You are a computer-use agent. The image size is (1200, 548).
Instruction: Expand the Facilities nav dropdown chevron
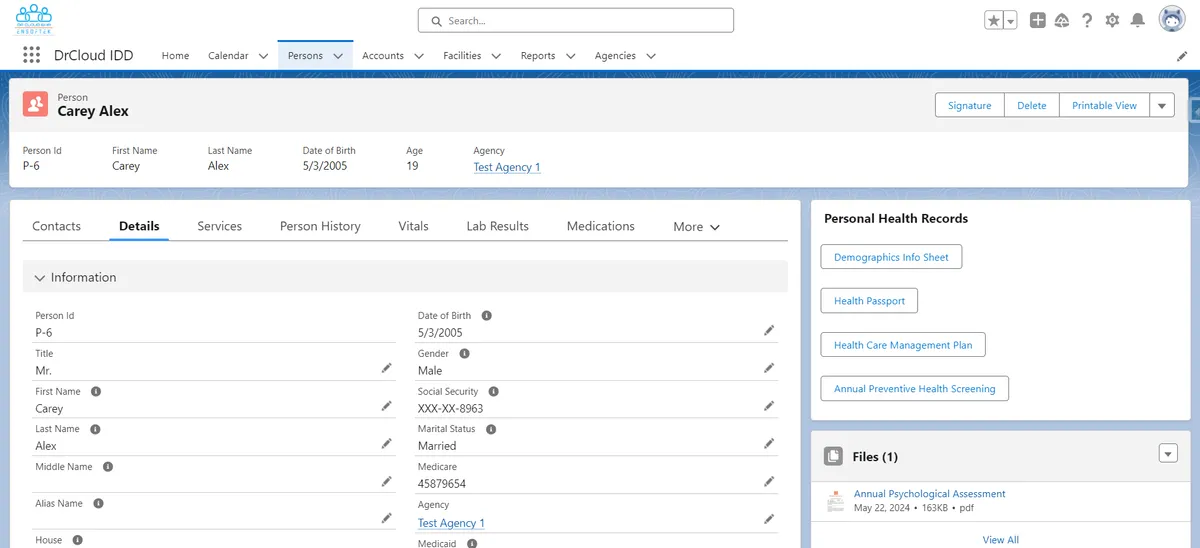(496, 56)
